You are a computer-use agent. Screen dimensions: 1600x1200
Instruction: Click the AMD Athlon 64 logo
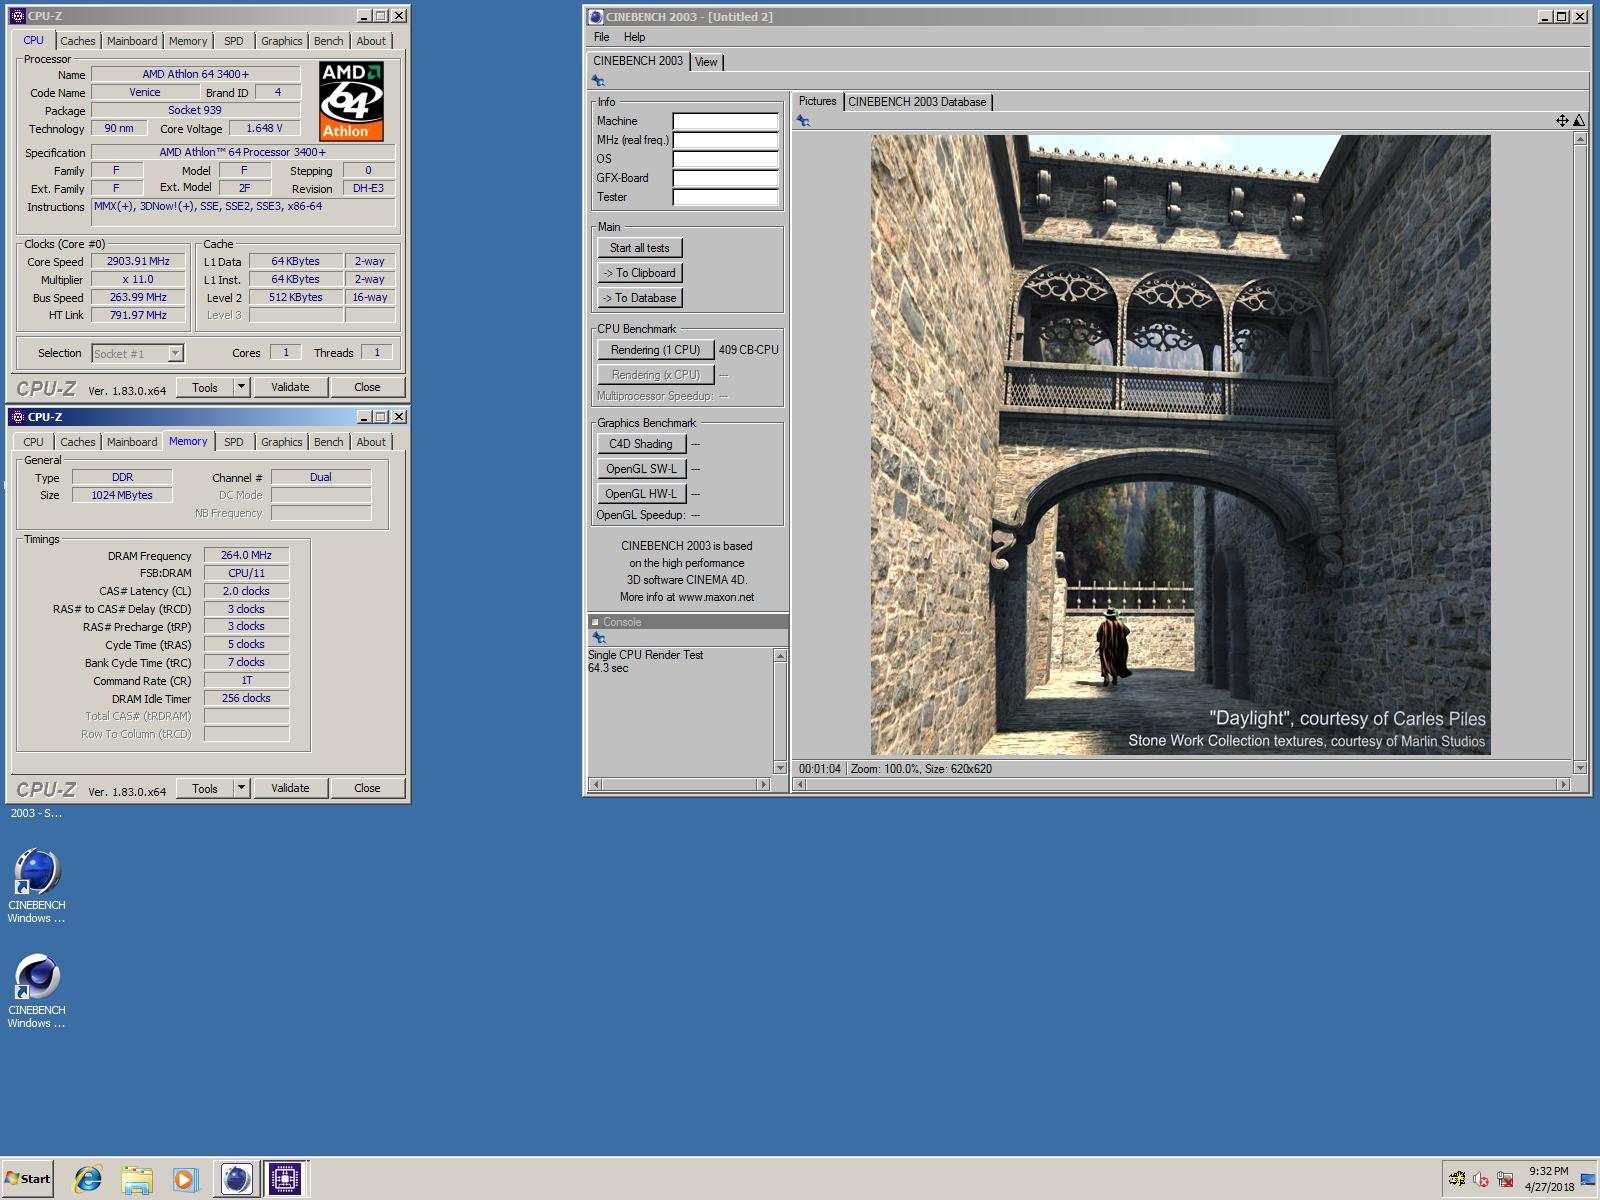click(x=351, y=101)
